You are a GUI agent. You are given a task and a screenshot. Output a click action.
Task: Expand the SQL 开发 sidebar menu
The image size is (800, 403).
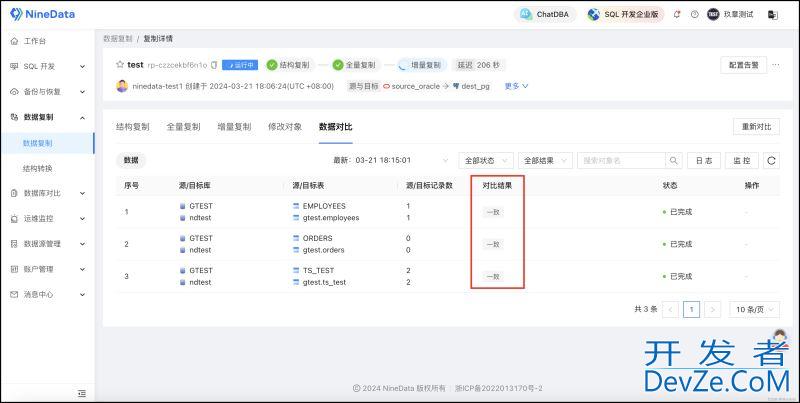pos(48,66)
